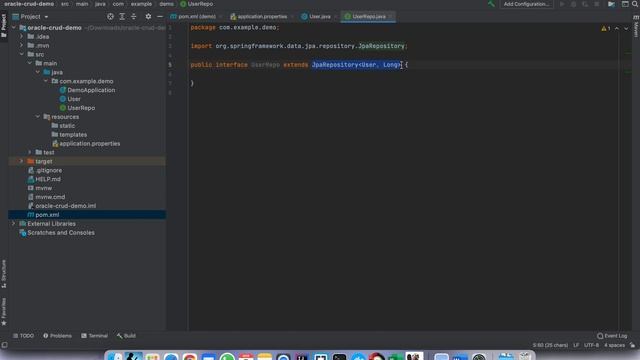Click the UTF-8 encoding status item
This screenshot has height=360, width=640.
pos(591,345)
